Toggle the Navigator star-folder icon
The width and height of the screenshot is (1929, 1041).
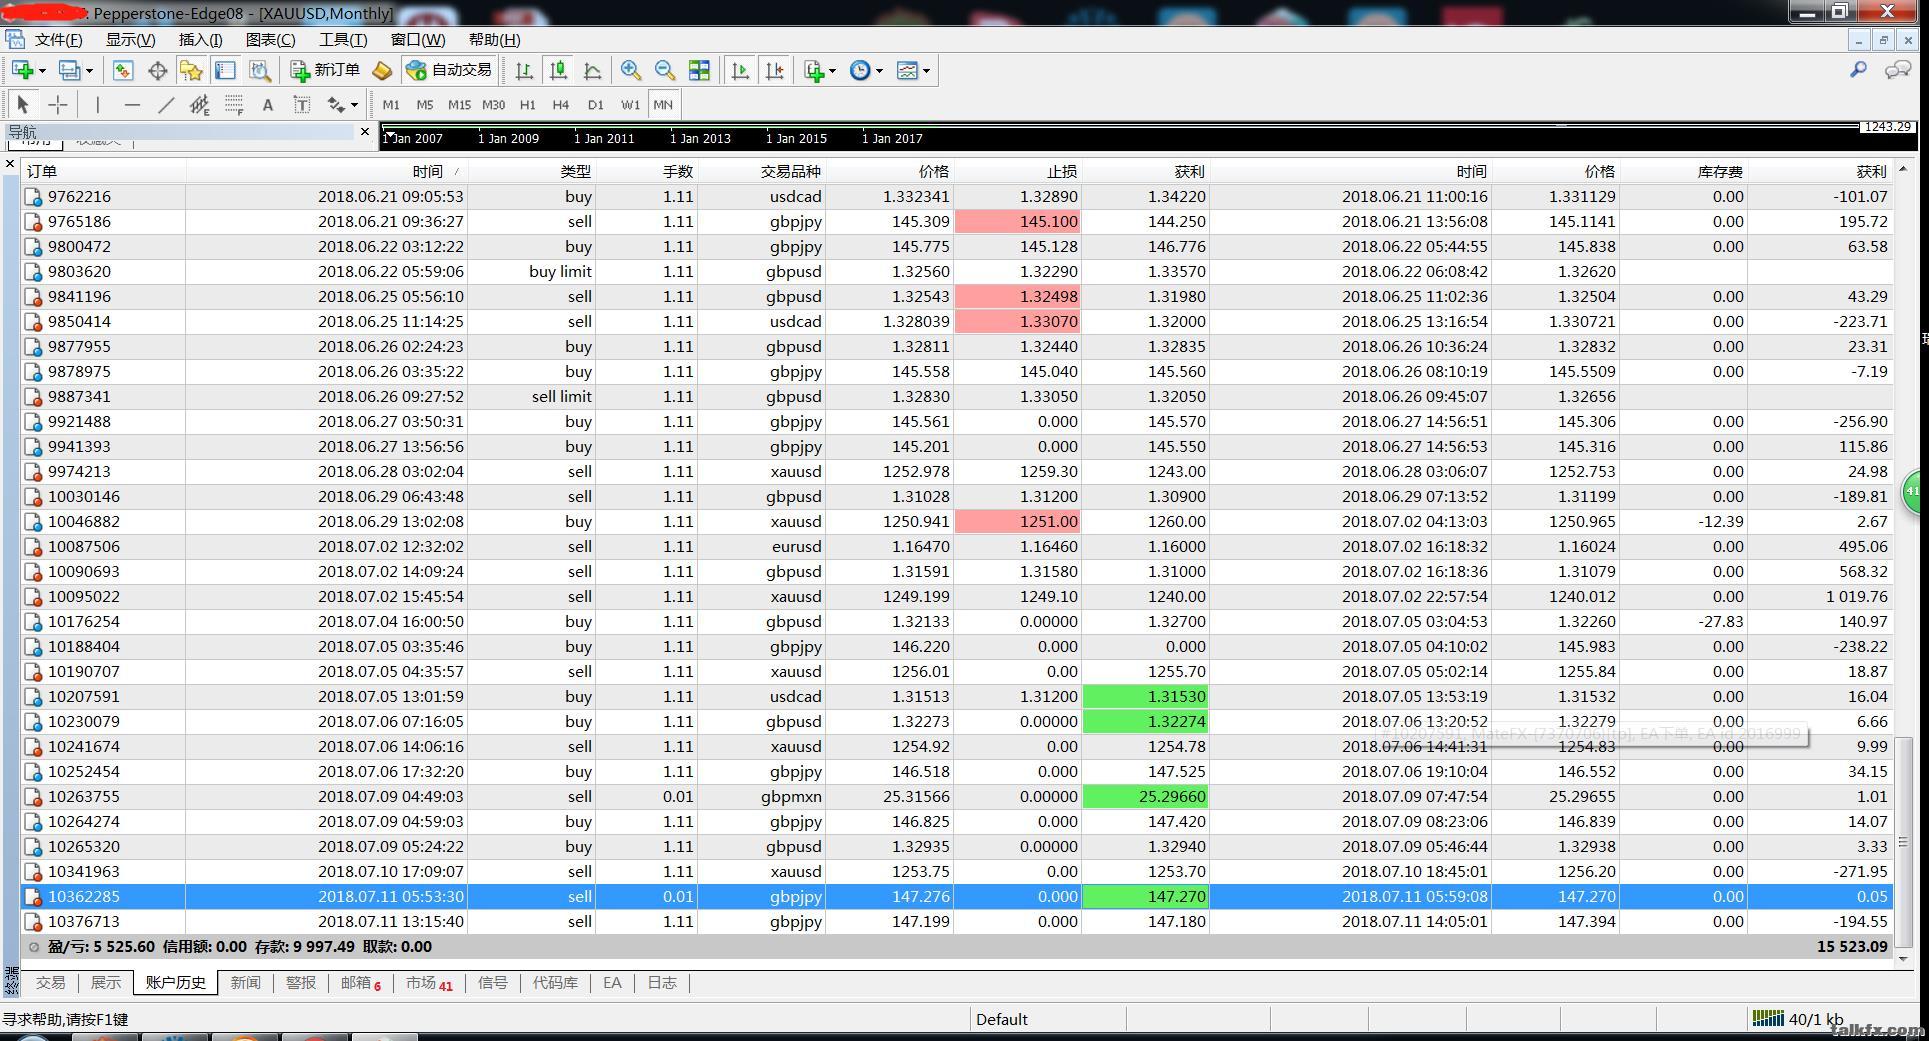[191, 70]
